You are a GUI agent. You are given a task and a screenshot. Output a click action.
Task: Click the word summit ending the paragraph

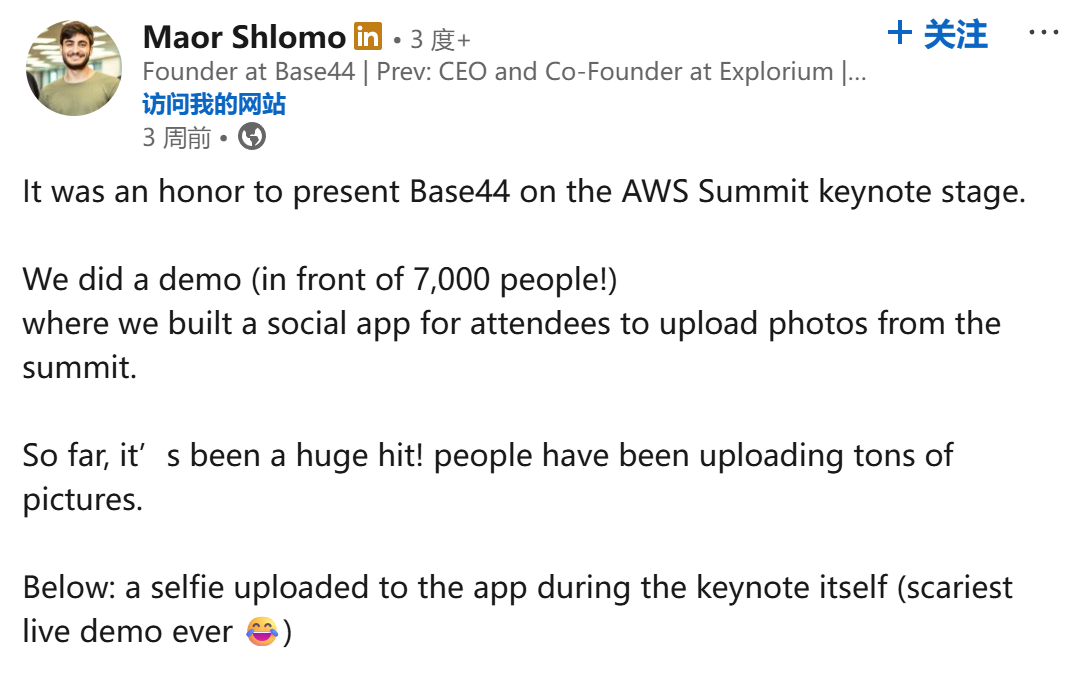[77, 367]
